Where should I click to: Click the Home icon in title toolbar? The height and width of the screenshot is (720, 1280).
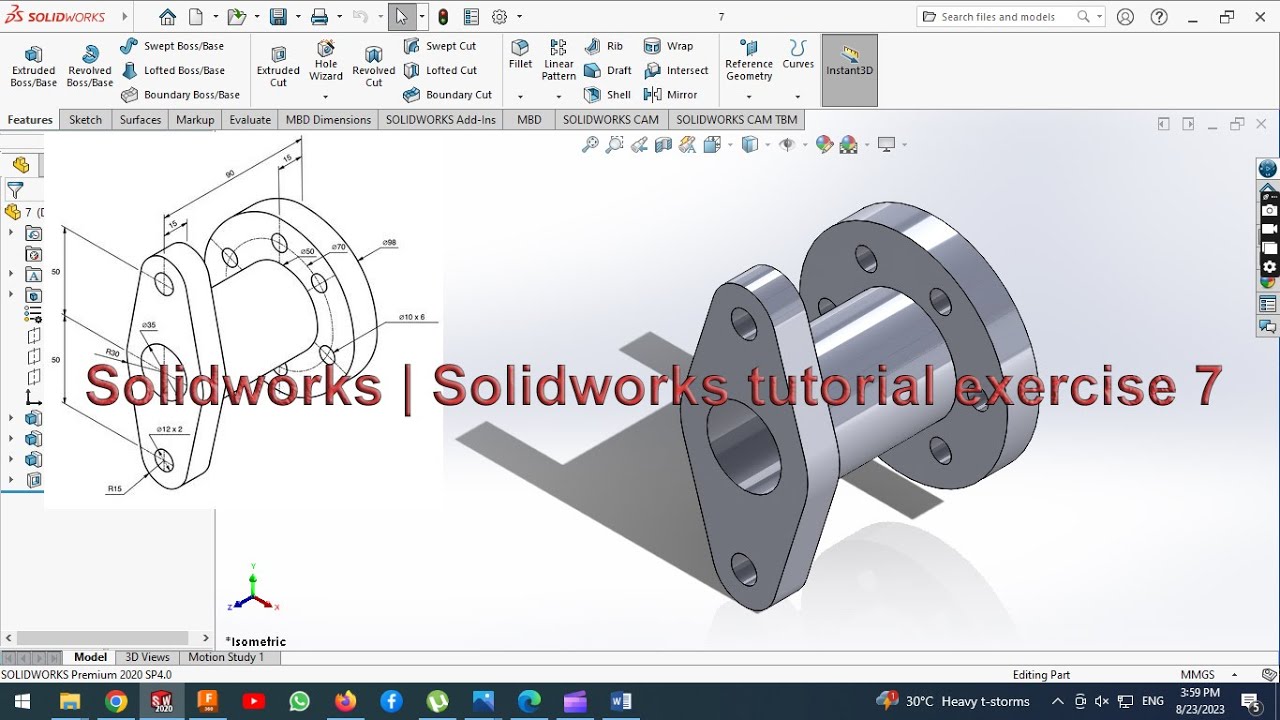(167, 17)
